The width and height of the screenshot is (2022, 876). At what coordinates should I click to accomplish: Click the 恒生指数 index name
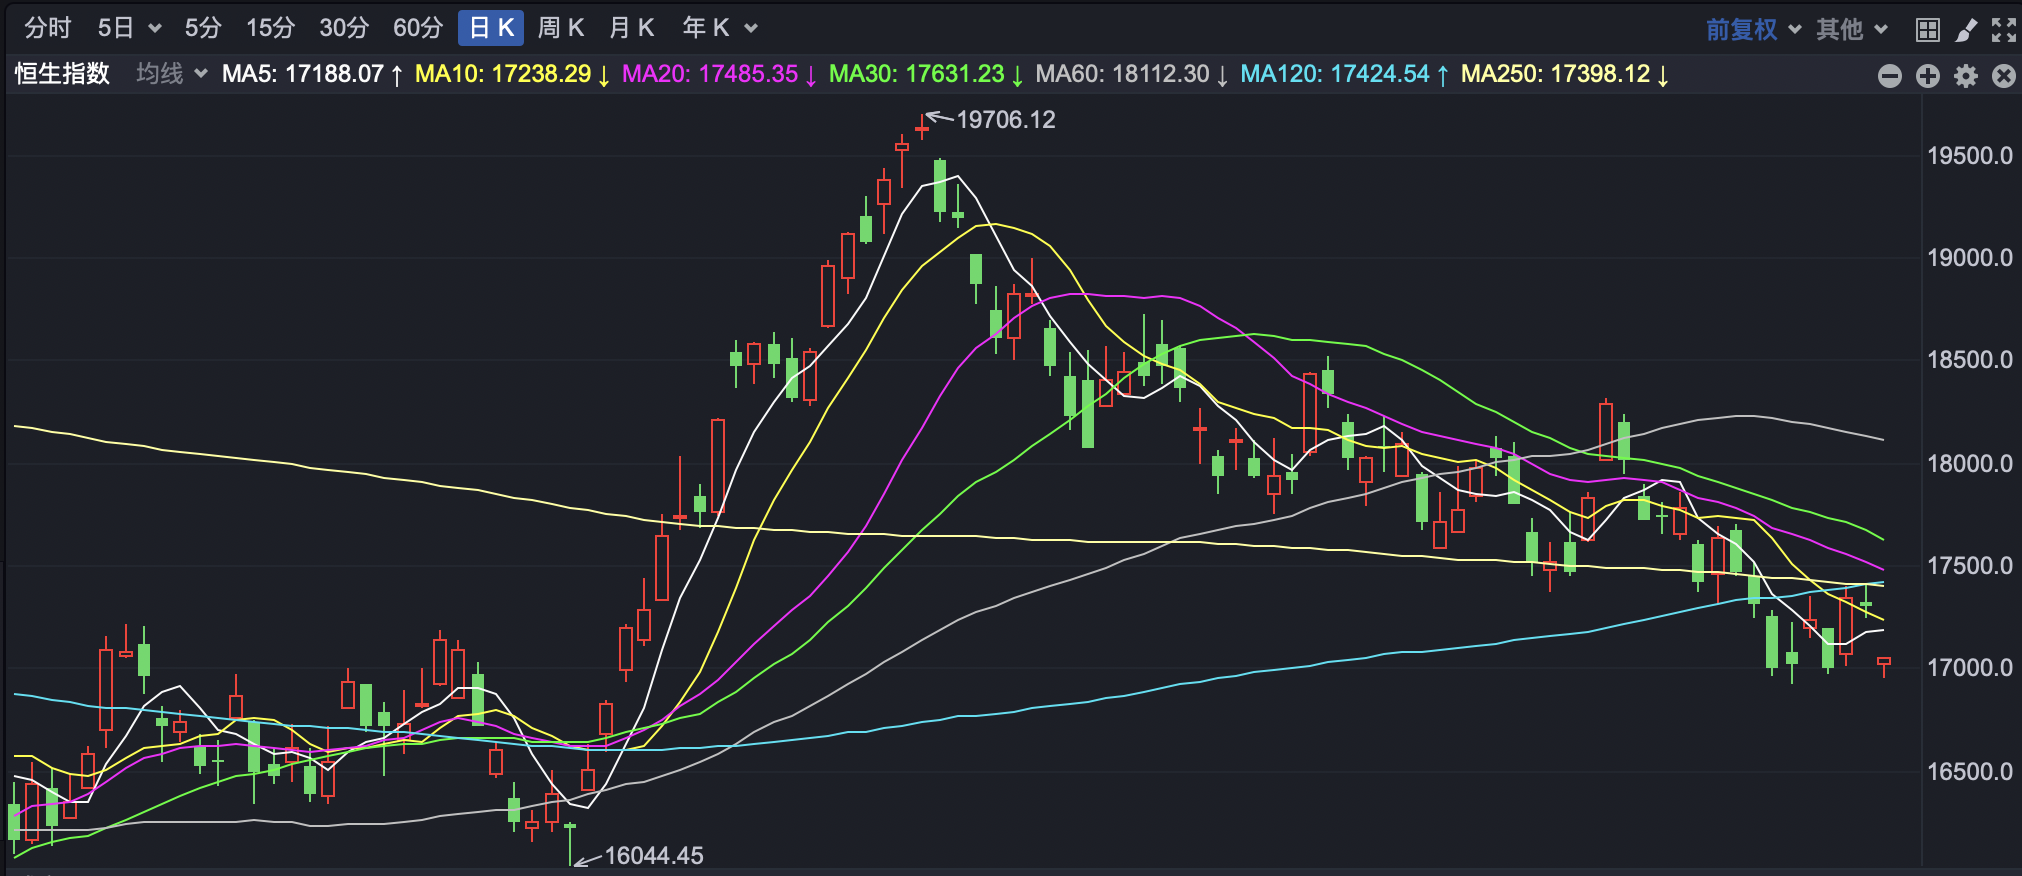pyautogui.click(x=62, y=74)
